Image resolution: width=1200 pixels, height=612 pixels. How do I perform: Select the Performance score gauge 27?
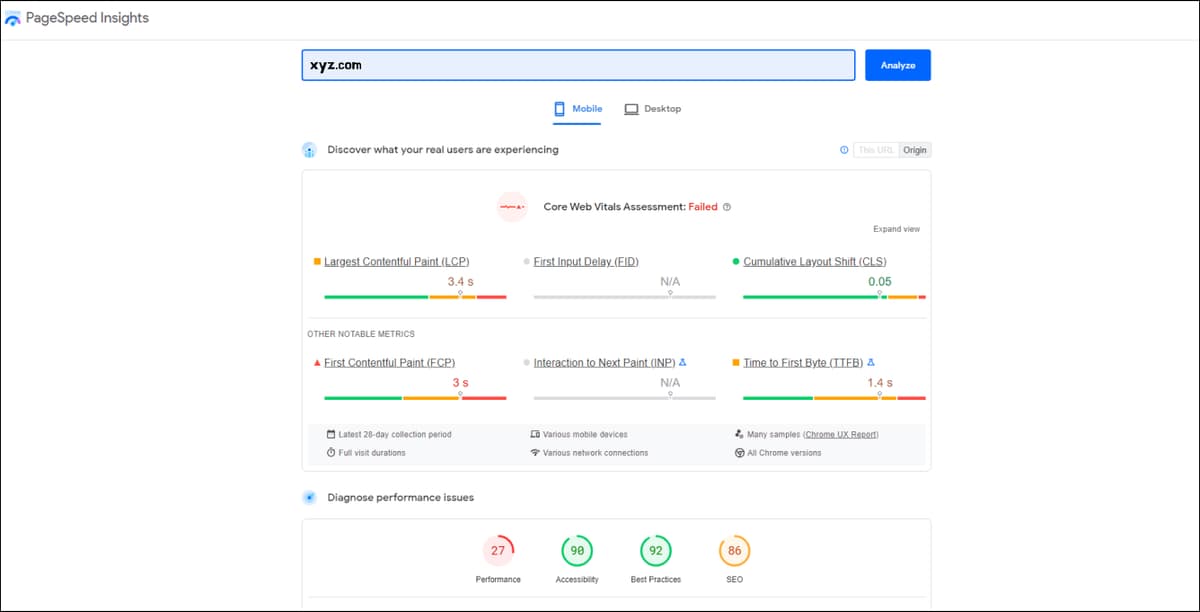[x=498, y=551]
